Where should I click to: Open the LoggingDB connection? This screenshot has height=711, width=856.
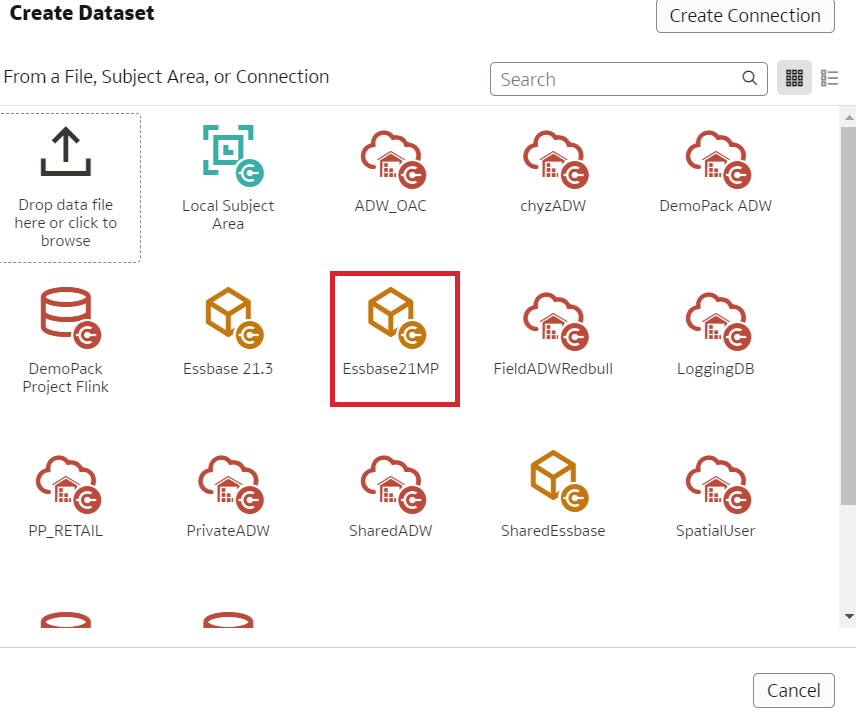pyautogui.click(x=715, y=334)
